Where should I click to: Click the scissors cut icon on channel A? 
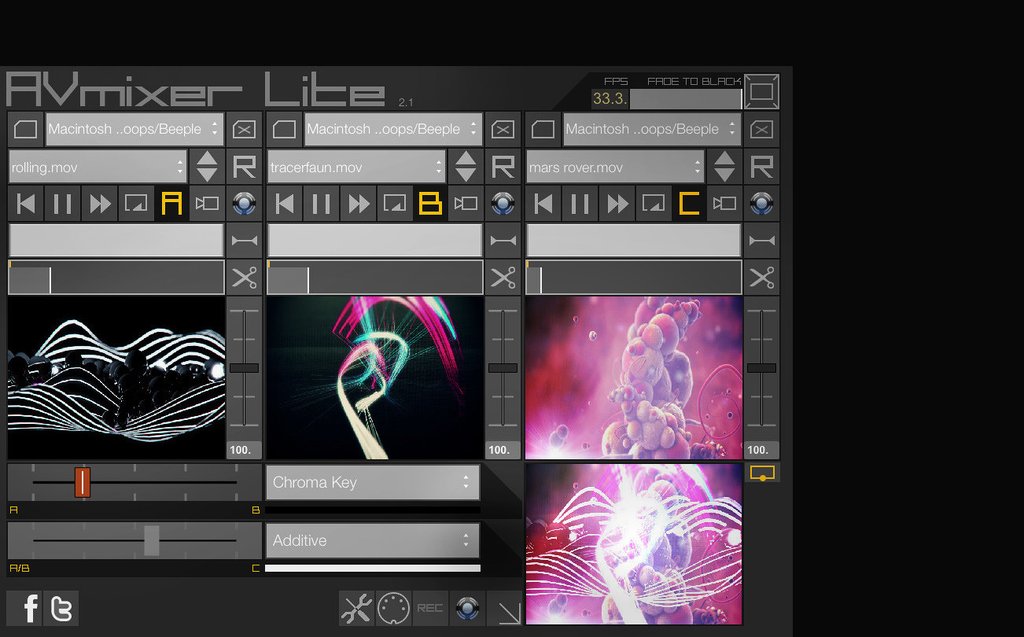[244, 278]
